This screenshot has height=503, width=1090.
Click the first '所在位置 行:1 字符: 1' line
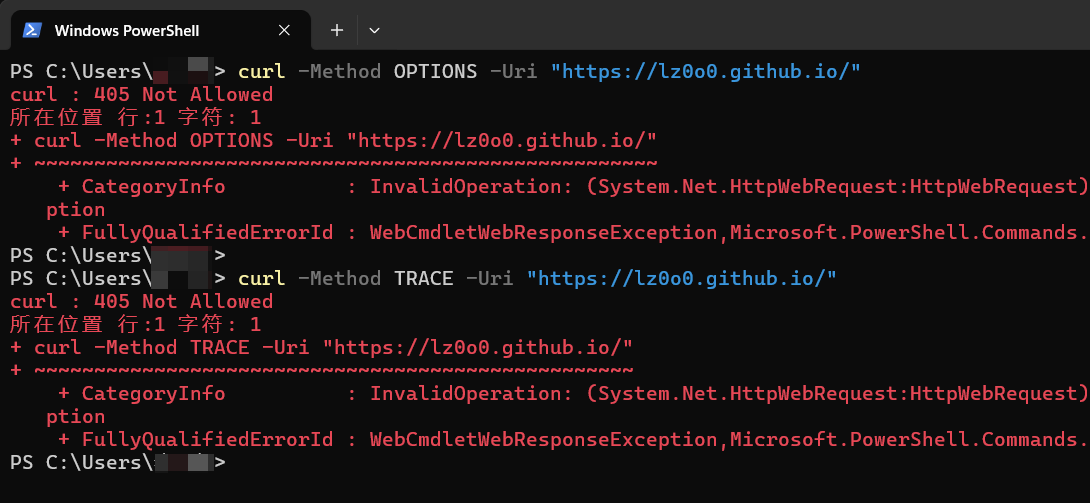point(136,117)
